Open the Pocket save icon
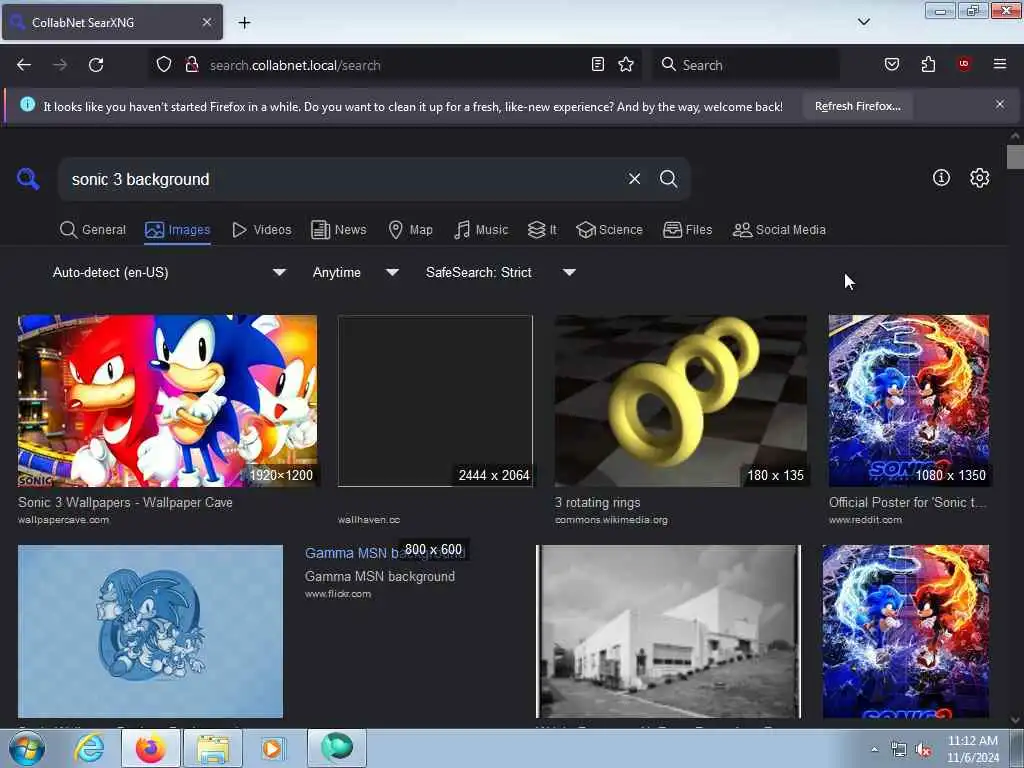The image size is (1024, 768). pos(891,64)
